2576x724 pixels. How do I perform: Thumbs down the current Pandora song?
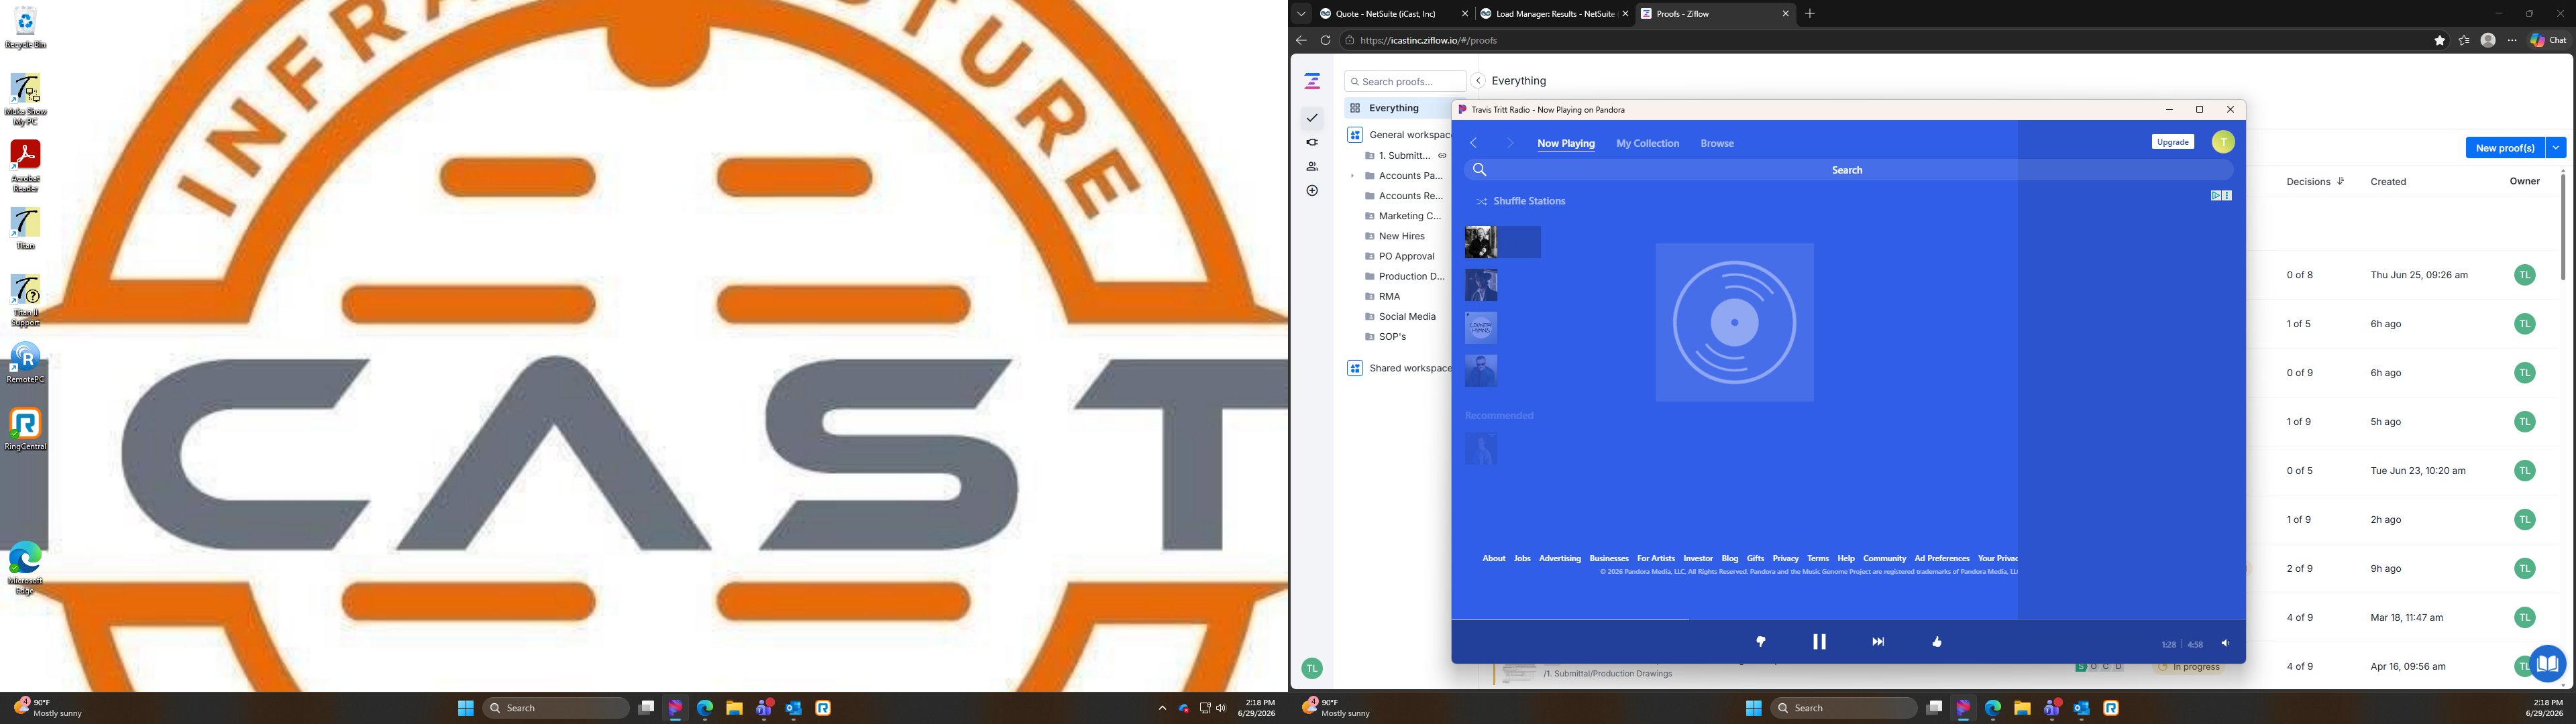[1761, 642]
